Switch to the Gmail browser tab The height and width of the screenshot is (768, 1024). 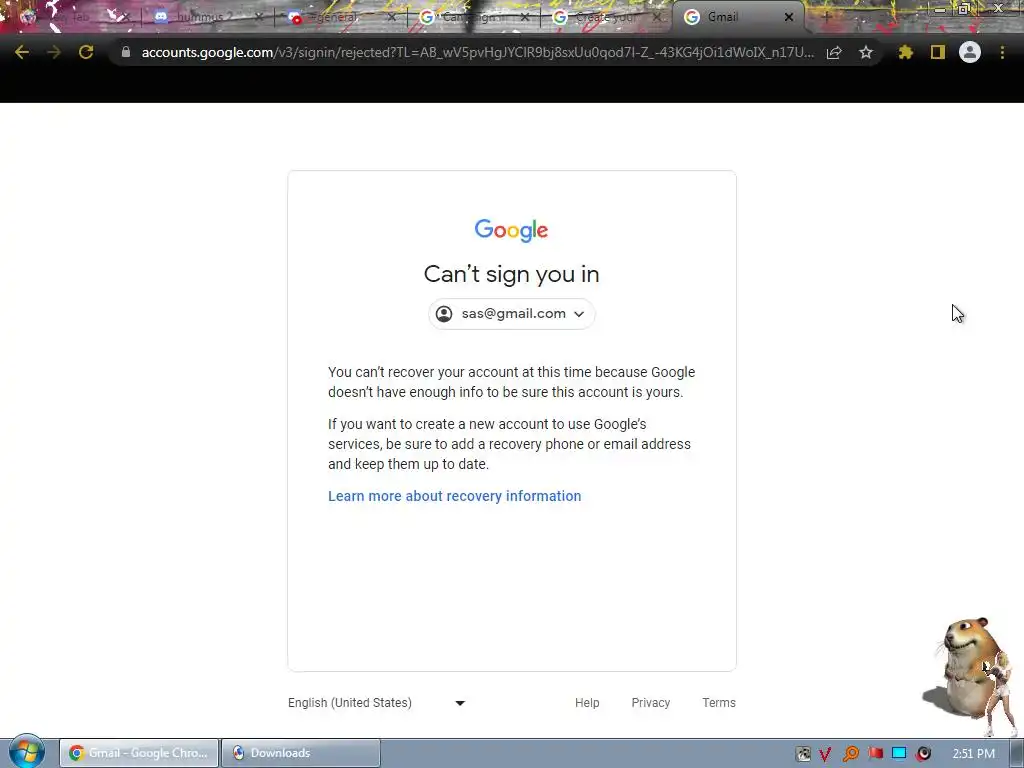click(x=738, y=17)
